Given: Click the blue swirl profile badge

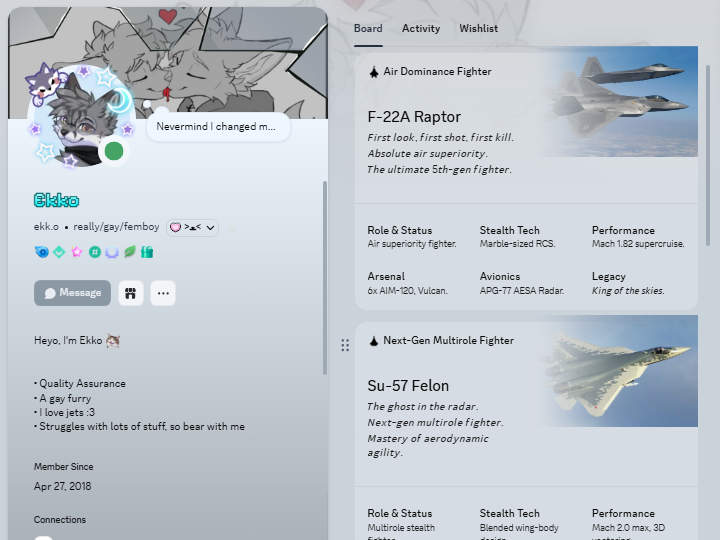Looking at the screenshot, I should point(42,252).
